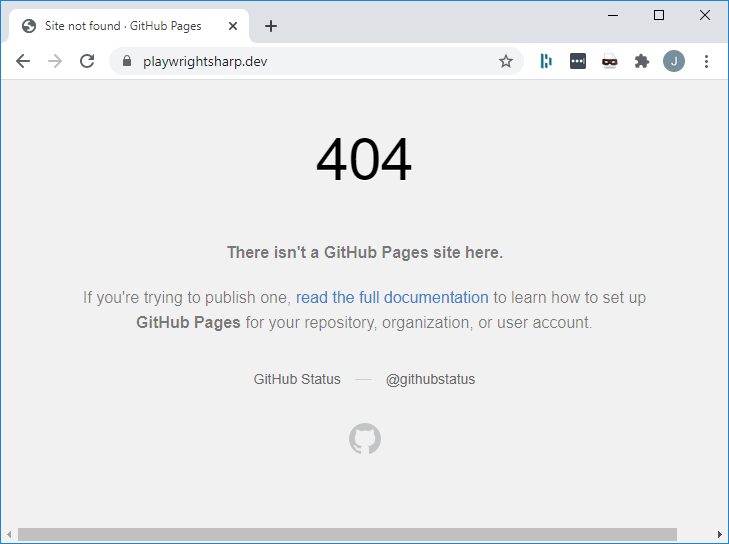This screenshot has width=729, height=544.
Task: Open the red glasses extension icon
Action: click(610, 61)
